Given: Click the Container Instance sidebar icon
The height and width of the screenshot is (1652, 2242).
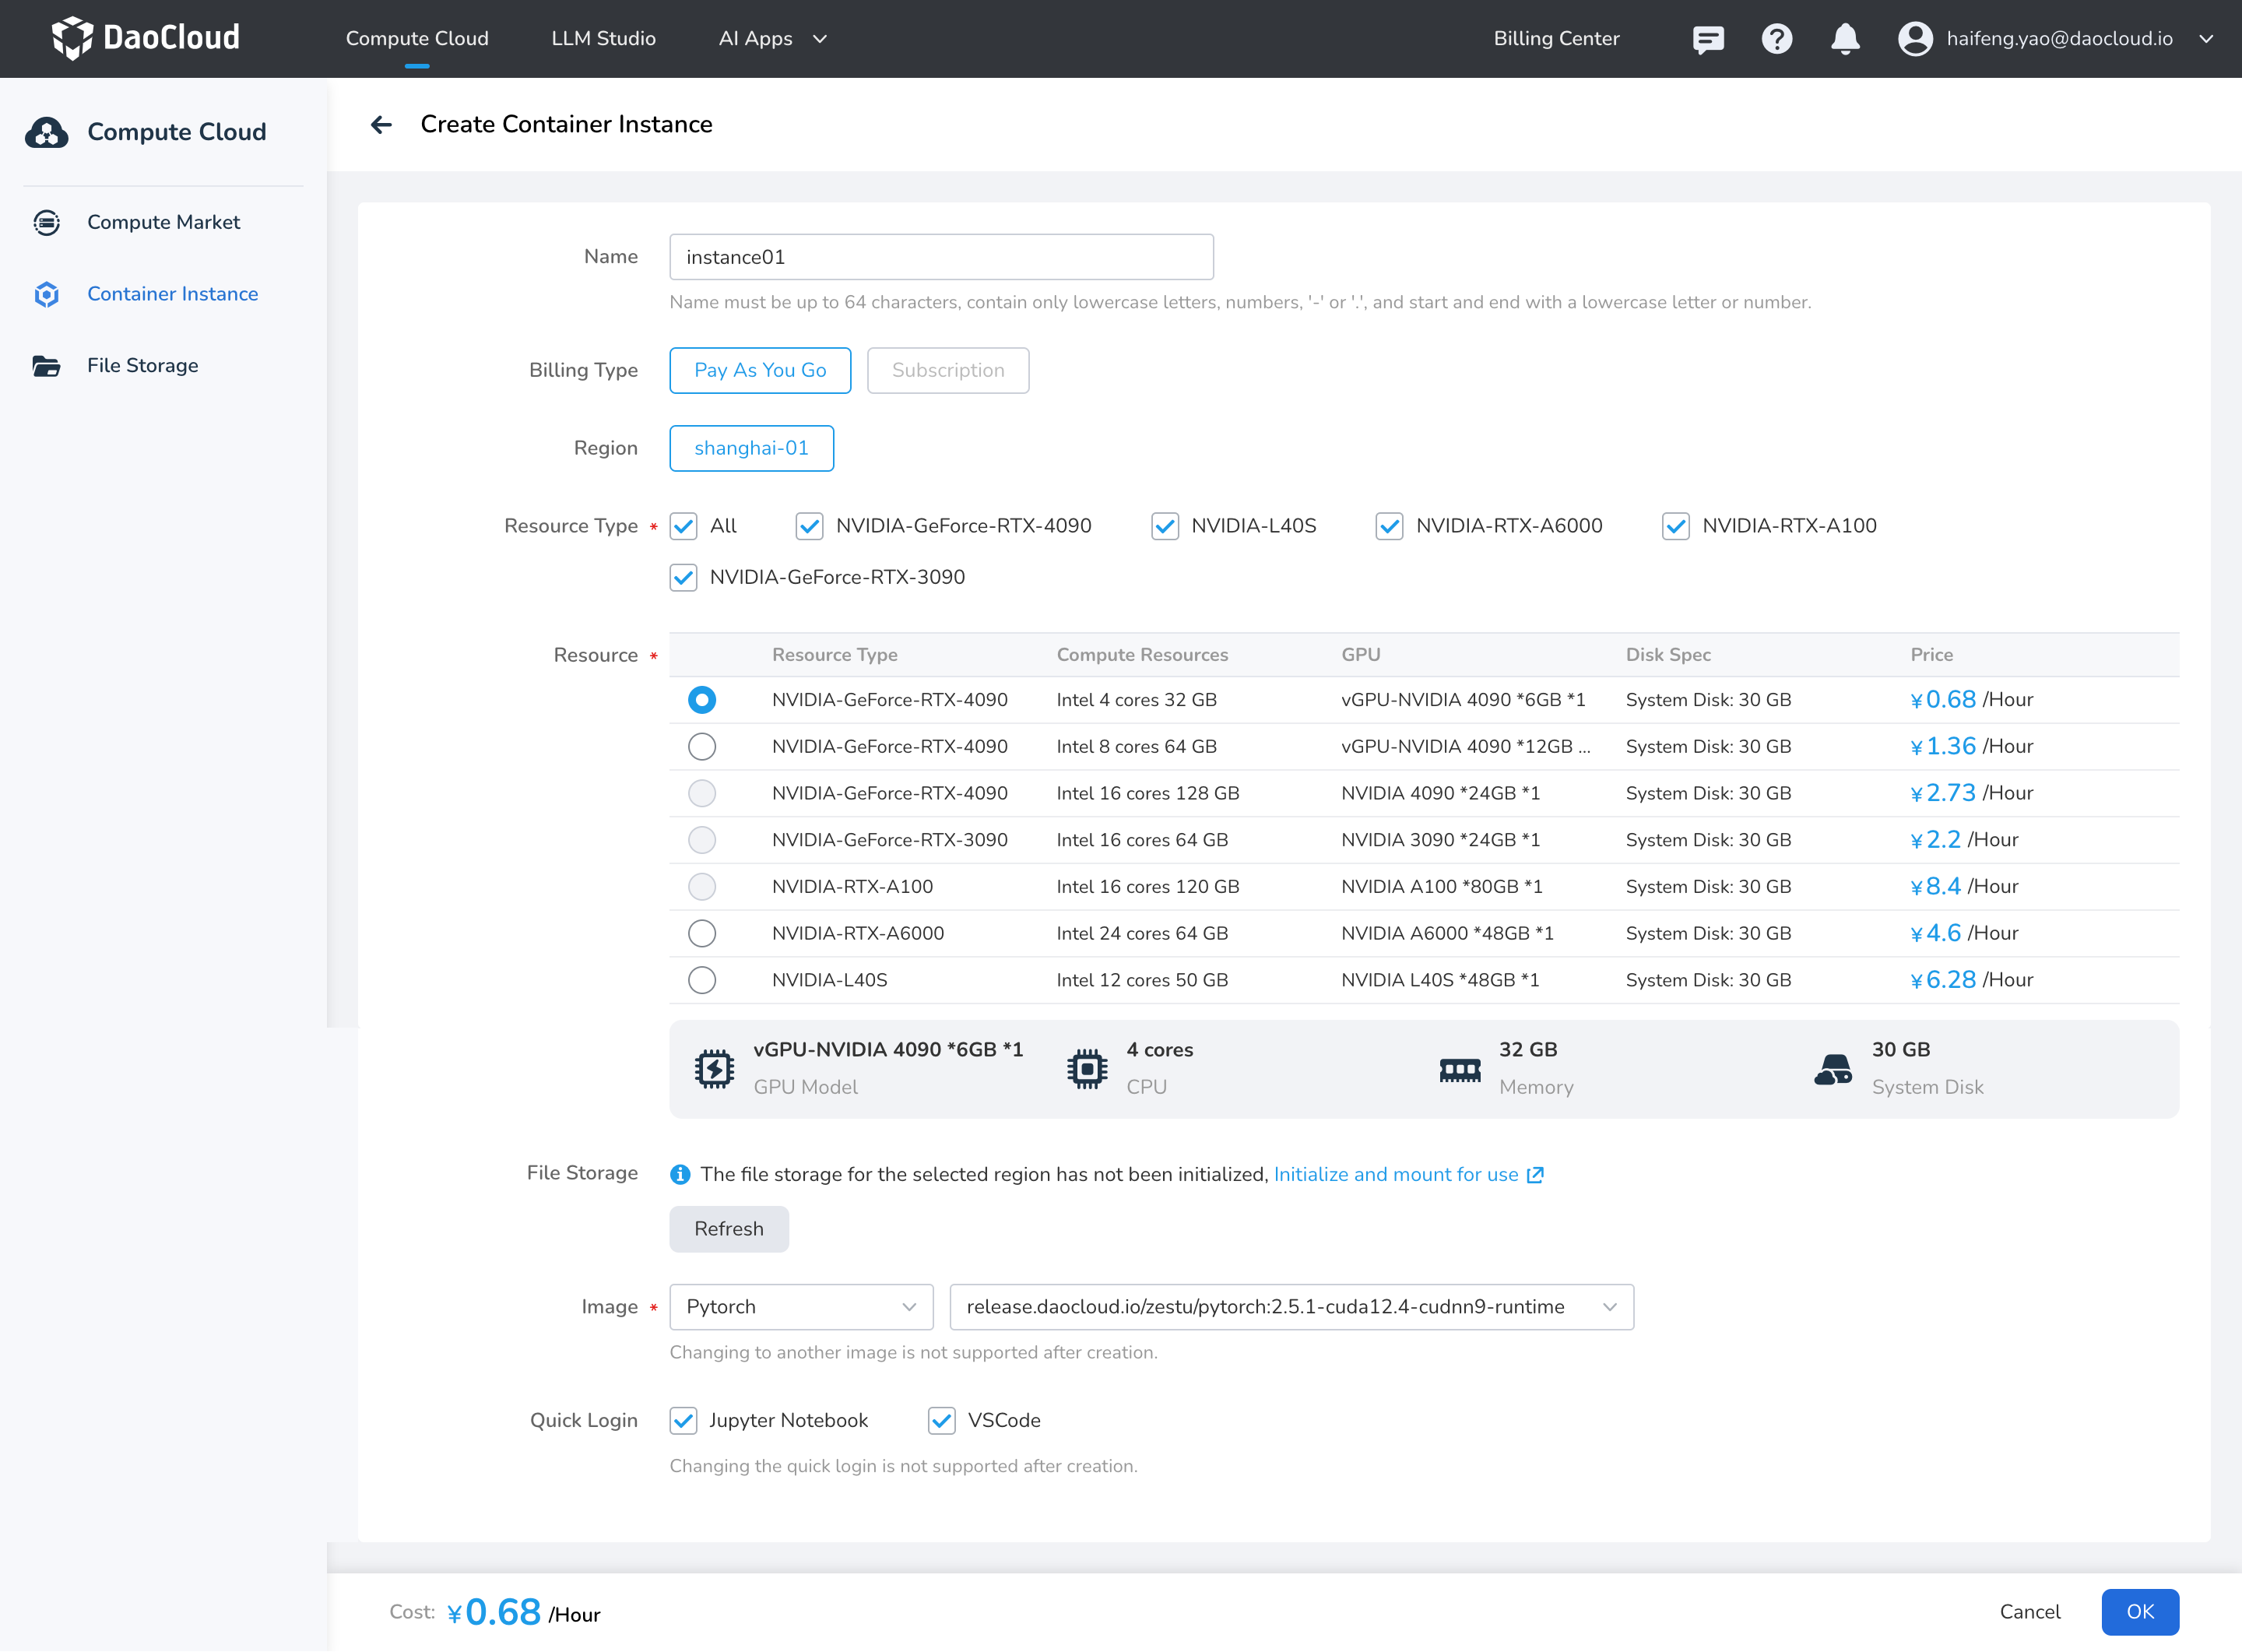Looking at the screenshot, I should coord(46,294).
